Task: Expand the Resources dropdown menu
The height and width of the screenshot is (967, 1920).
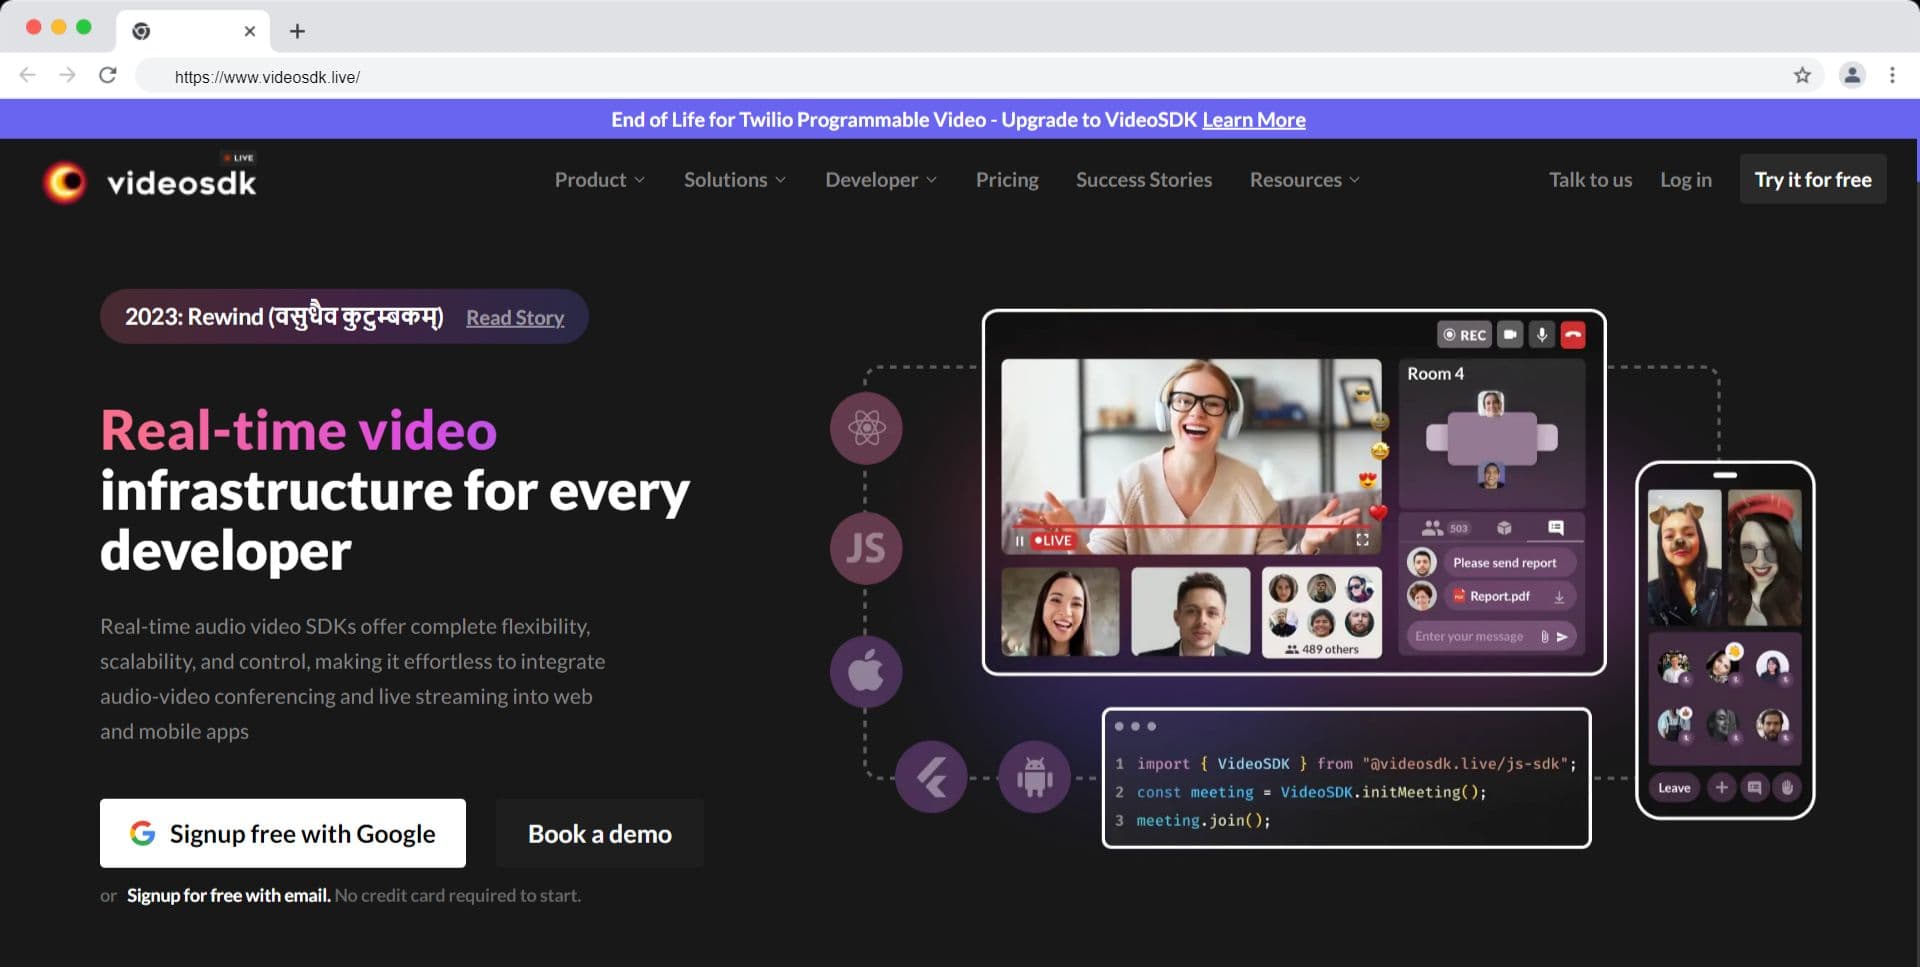Action: coord(1305,180)
